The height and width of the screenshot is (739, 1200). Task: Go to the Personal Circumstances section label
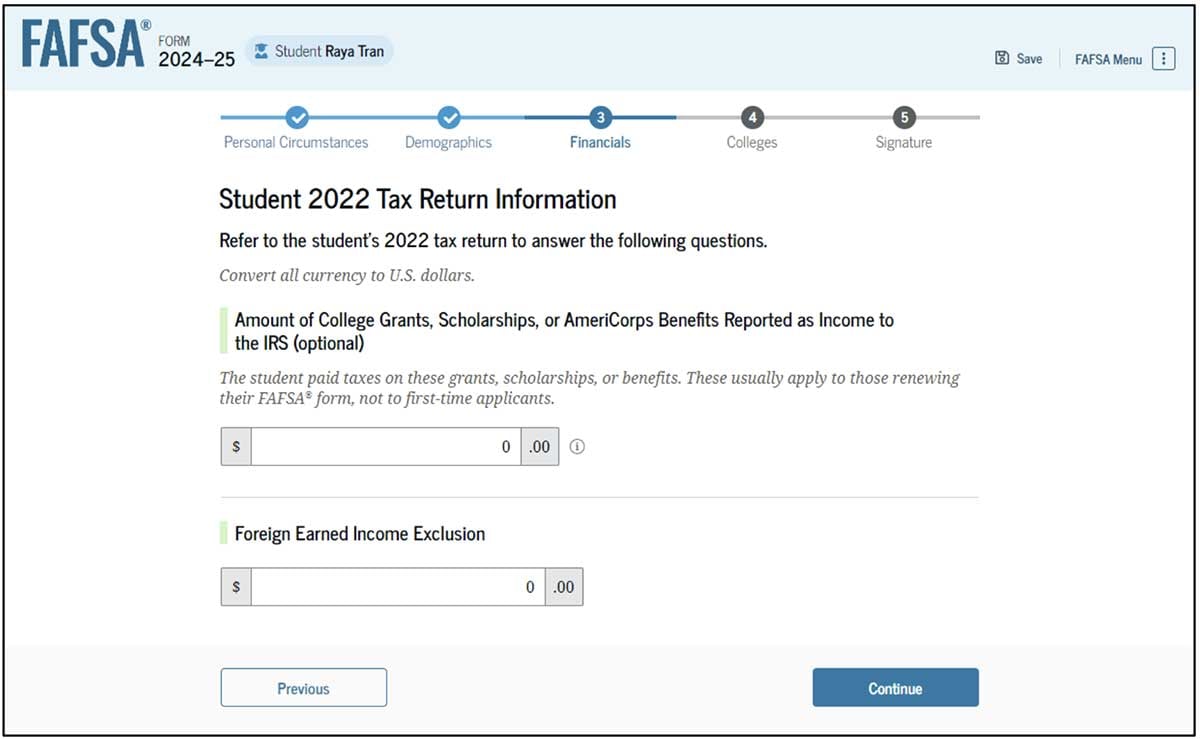(x=296, y=142)
